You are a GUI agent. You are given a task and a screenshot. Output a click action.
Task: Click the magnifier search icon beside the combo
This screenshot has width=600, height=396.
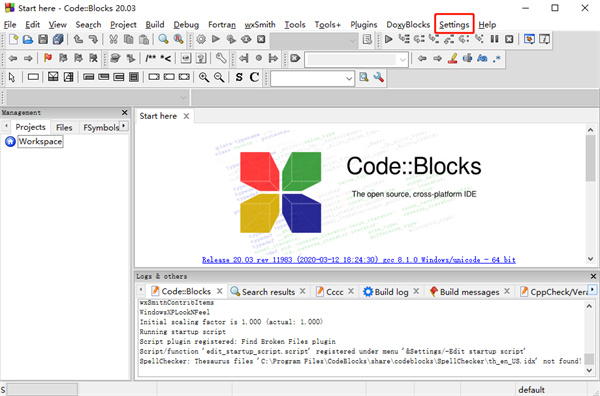[x=364, y=77]
